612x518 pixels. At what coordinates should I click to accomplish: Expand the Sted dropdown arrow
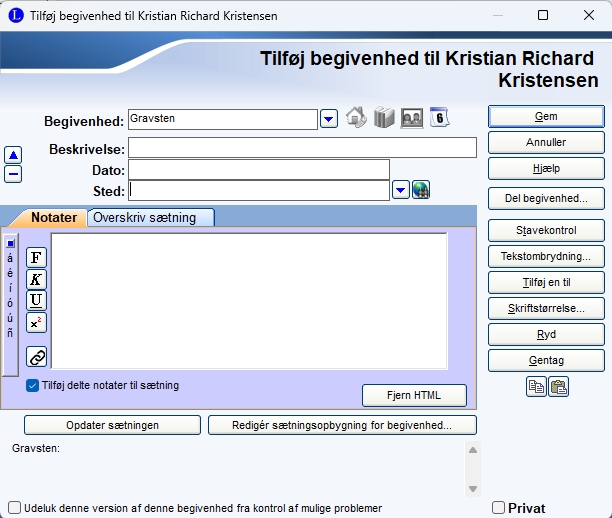pos(400,190)
